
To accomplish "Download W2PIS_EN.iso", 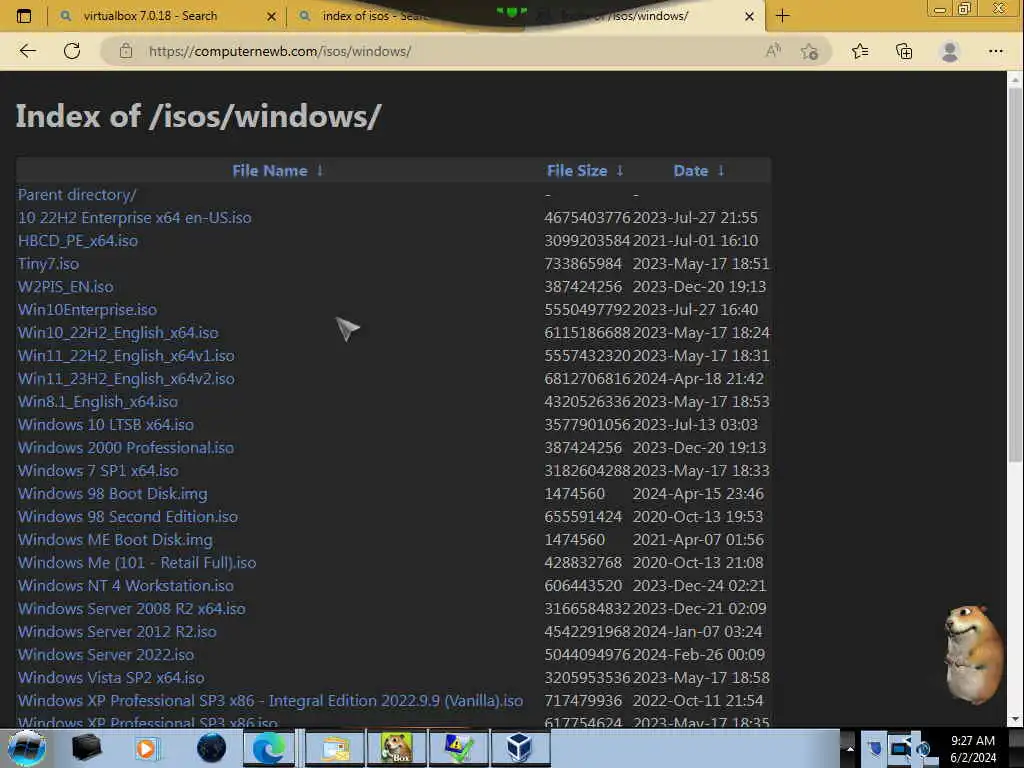I will tap(65, 286).
